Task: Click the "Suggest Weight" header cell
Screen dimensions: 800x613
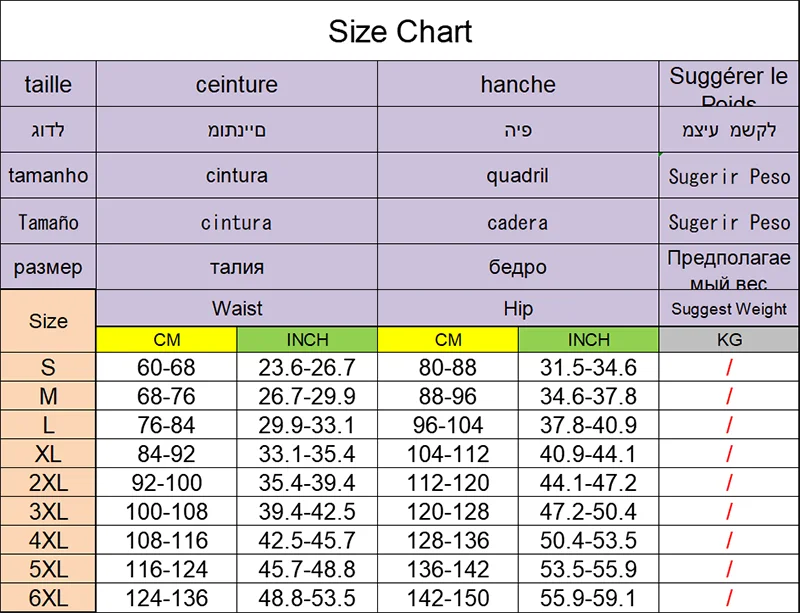Action: tap(729, 309)
